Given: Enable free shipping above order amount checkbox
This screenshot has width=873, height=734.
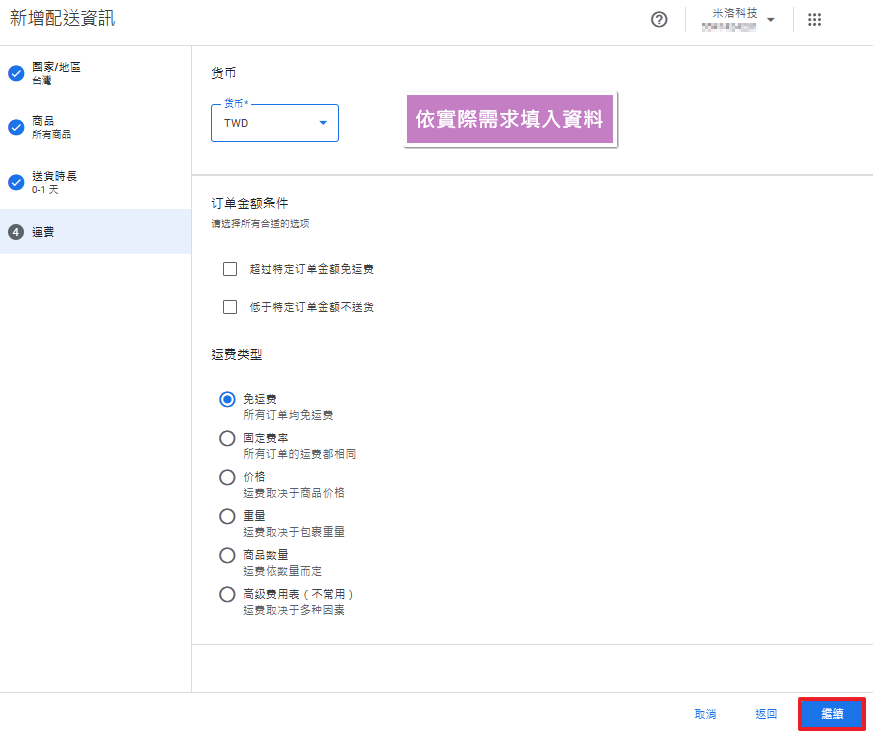Looking at the screenshot, I should [x=230, y=269].
